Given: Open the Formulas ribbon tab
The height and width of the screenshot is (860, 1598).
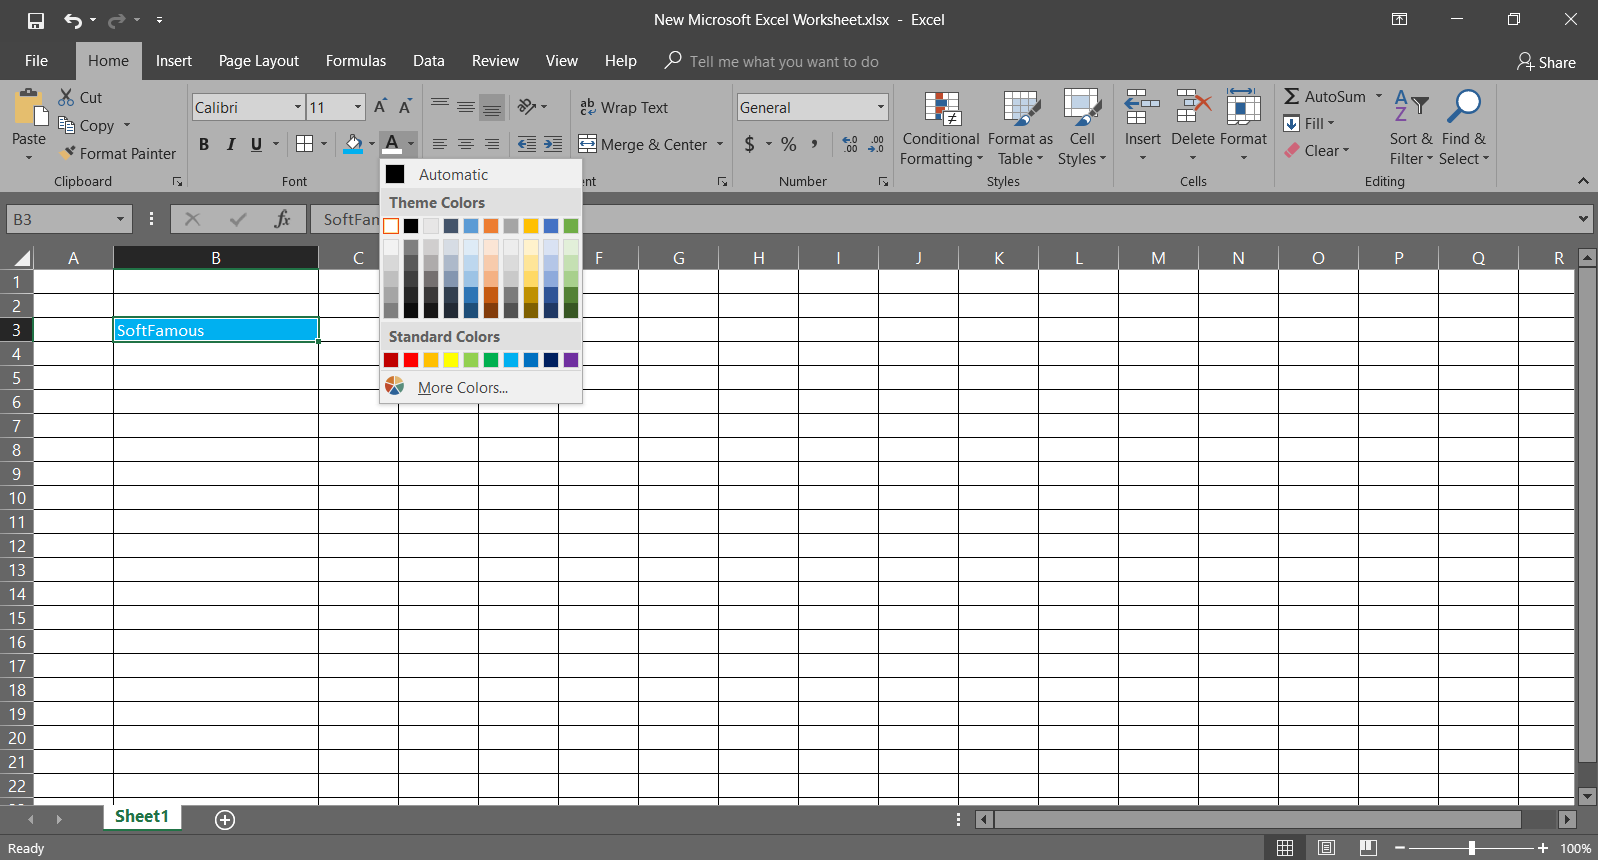Looking at the screenshot, I should [355, 61].
